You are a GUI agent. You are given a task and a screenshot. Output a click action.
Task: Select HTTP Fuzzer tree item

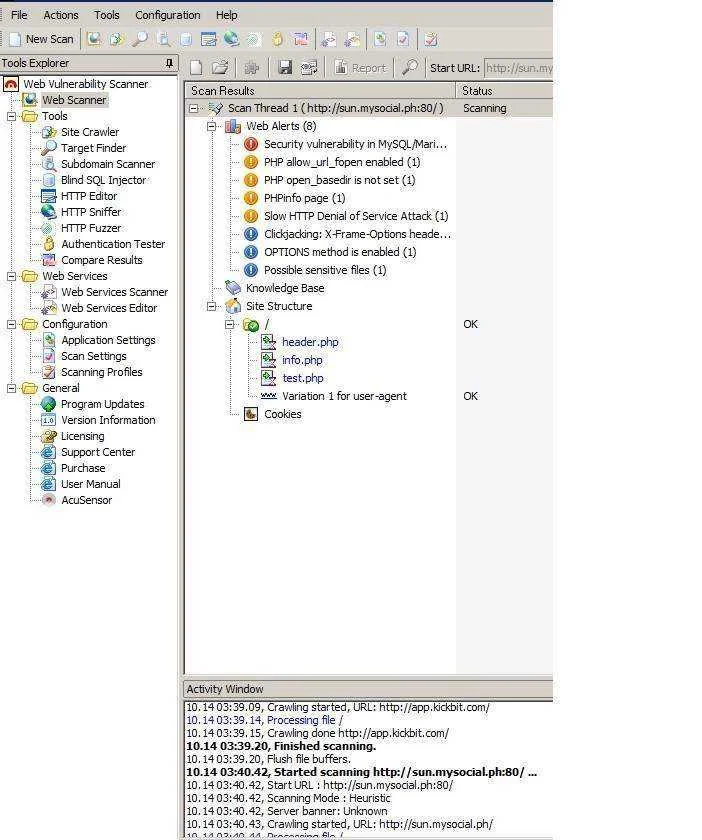click(x=91, y=228)
